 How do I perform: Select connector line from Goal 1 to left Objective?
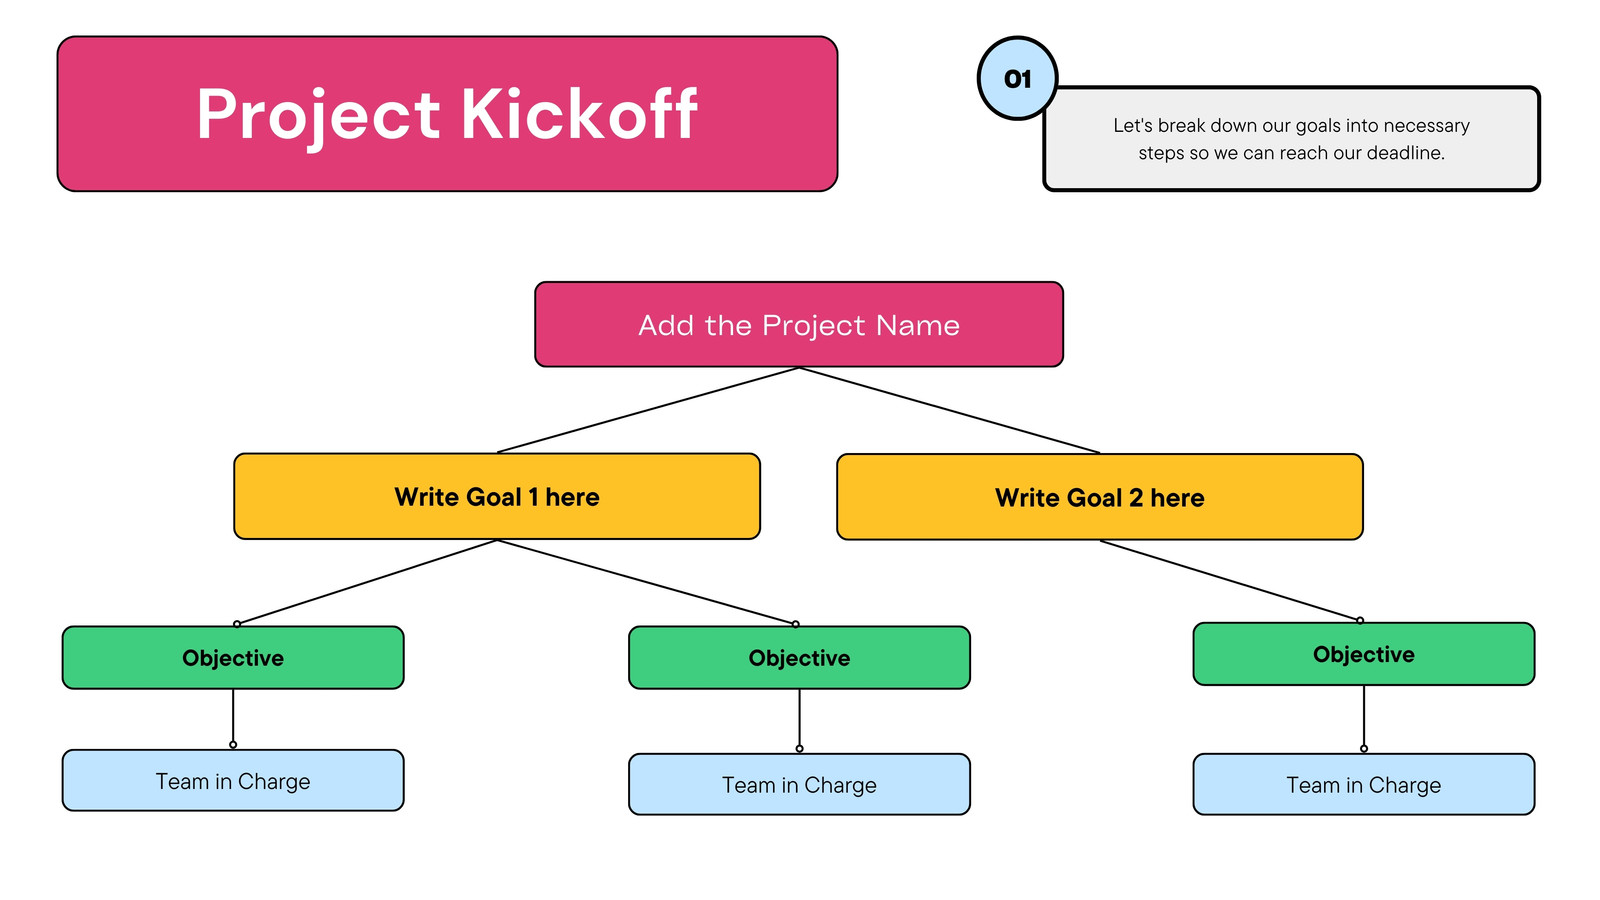pos(367,582)
